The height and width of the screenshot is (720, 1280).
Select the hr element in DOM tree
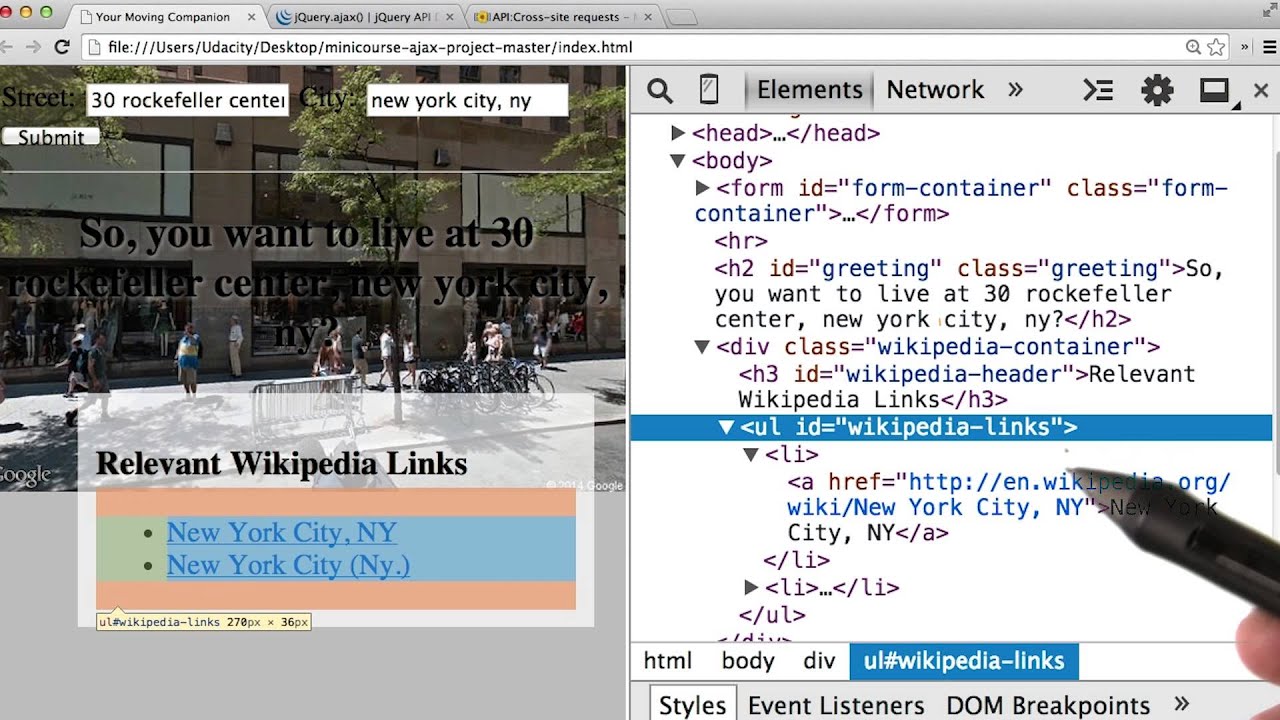coord(741,241)
